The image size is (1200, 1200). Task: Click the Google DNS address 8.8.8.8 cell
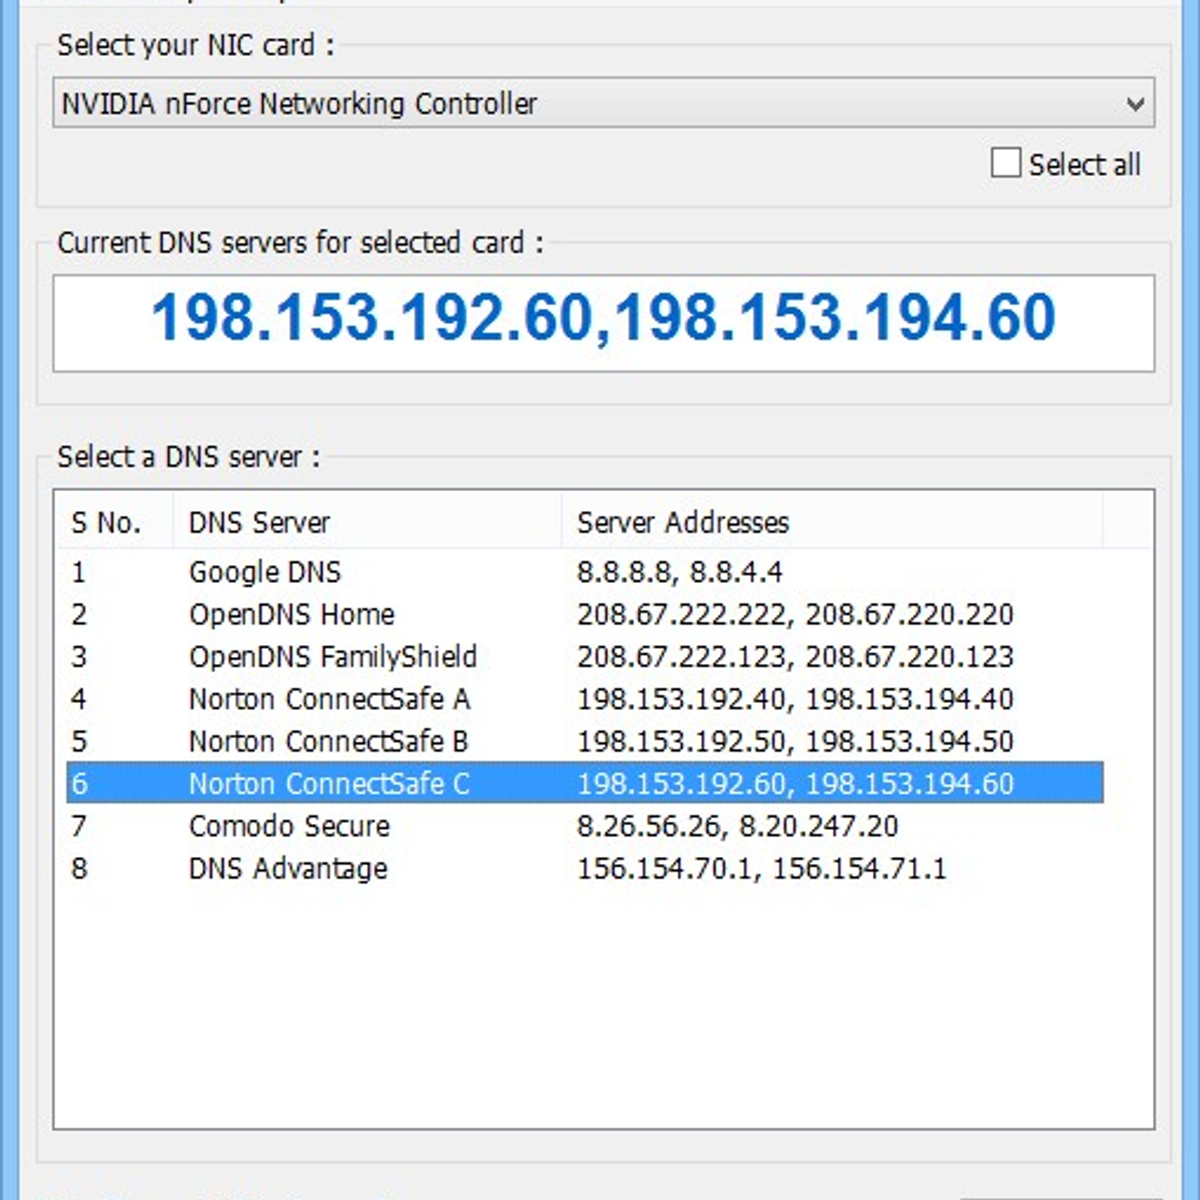[x=682, y=572]
